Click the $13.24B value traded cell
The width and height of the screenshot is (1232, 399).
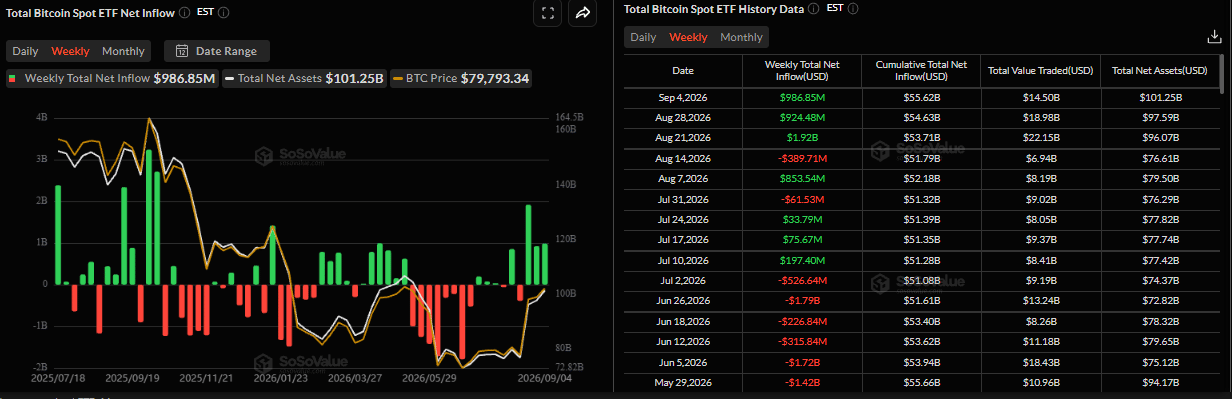pyautogui.click(x=1040, y=300)
